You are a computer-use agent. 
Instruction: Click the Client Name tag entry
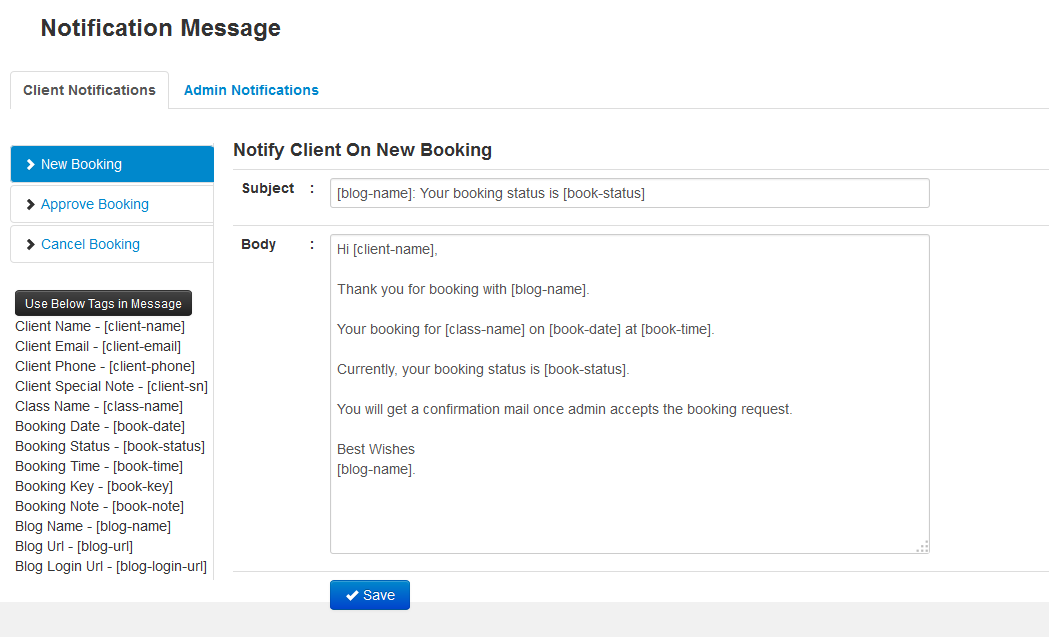[x=100, y=327]
